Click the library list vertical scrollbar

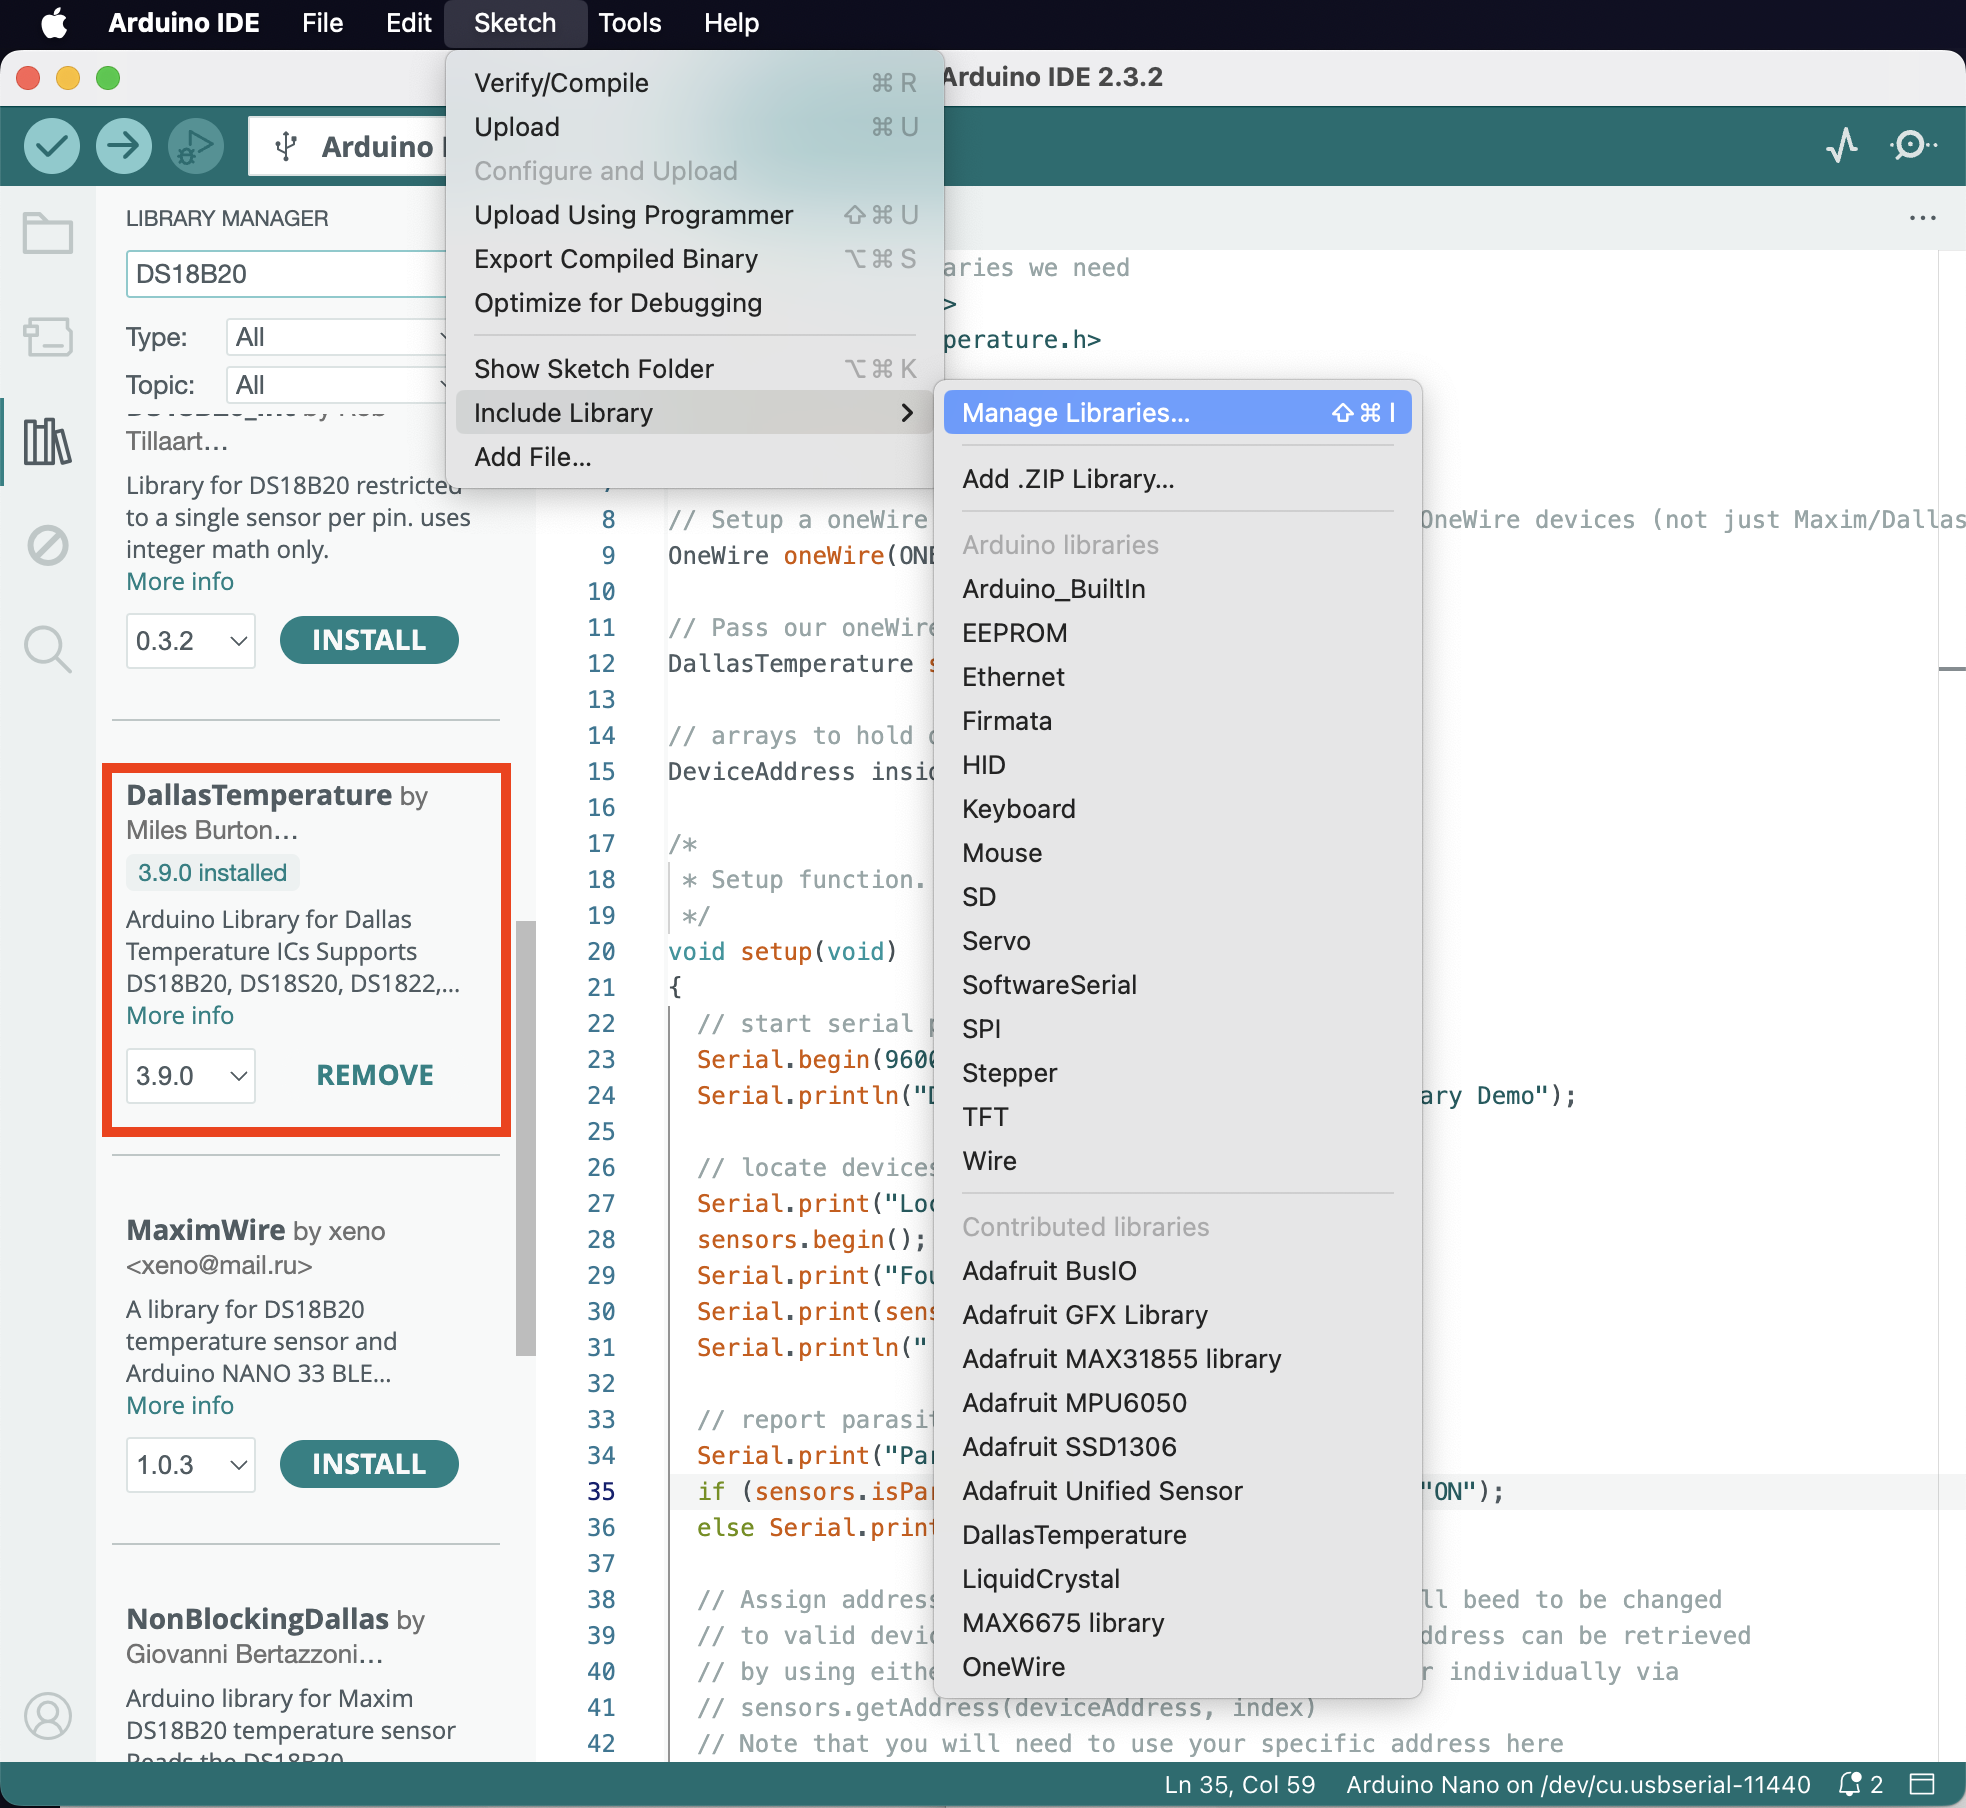point(526,1138)
